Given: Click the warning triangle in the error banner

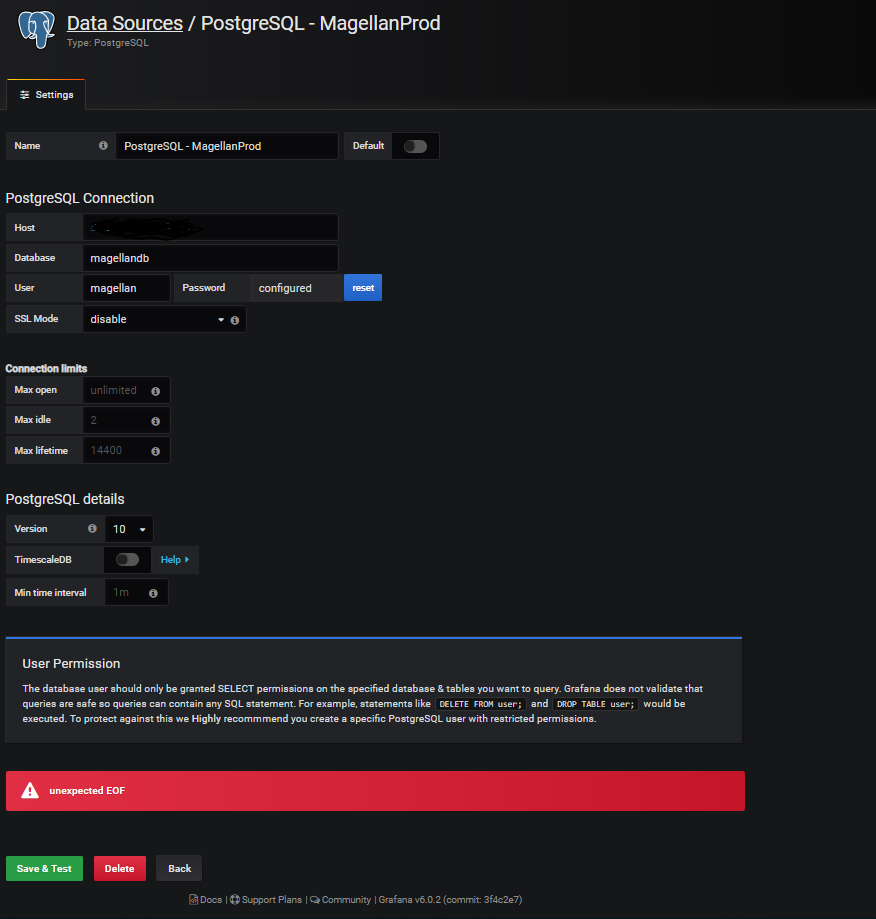Looking at the screenshot, I should [x=28, y=790].
